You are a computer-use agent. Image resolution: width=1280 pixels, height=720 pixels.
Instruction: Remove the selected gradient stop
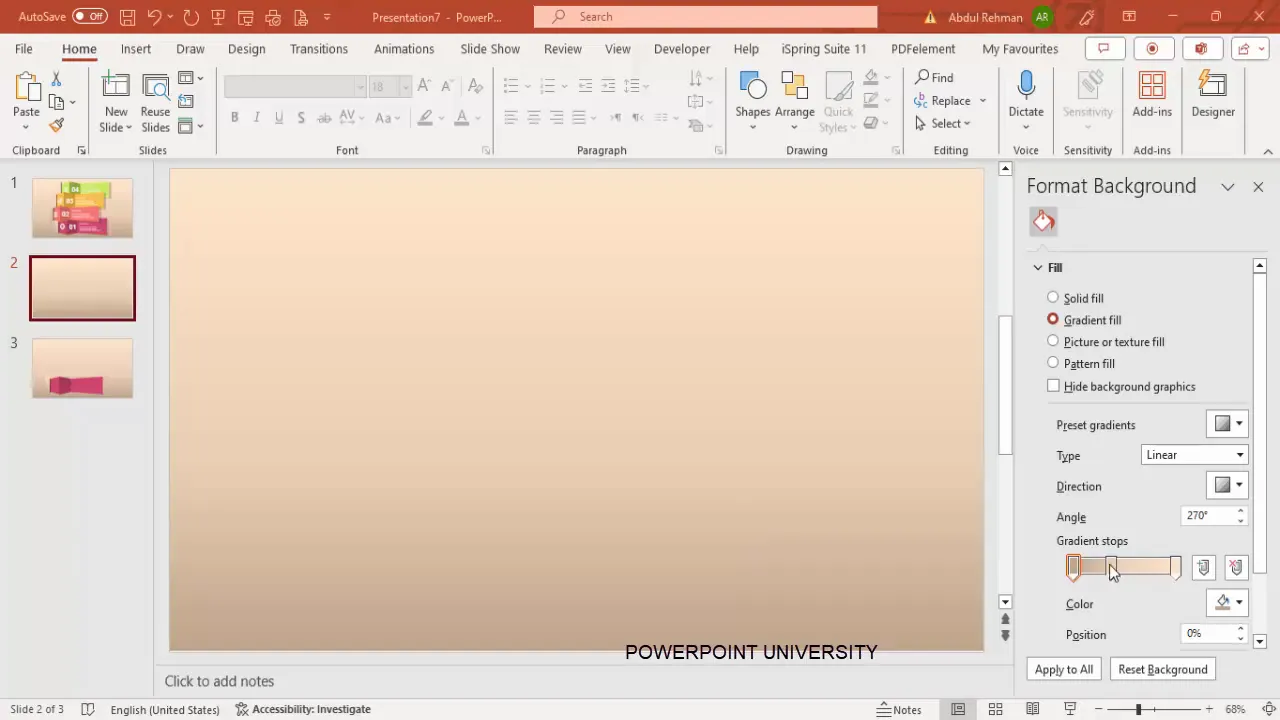coord(1236,568)
